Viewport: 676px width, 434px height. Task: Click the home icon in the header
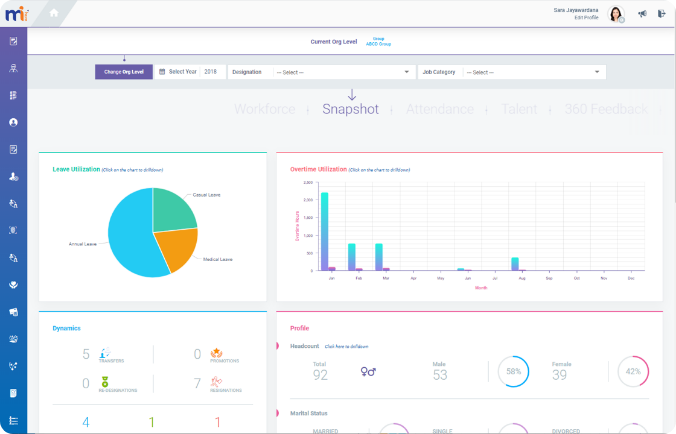[54, 13]
